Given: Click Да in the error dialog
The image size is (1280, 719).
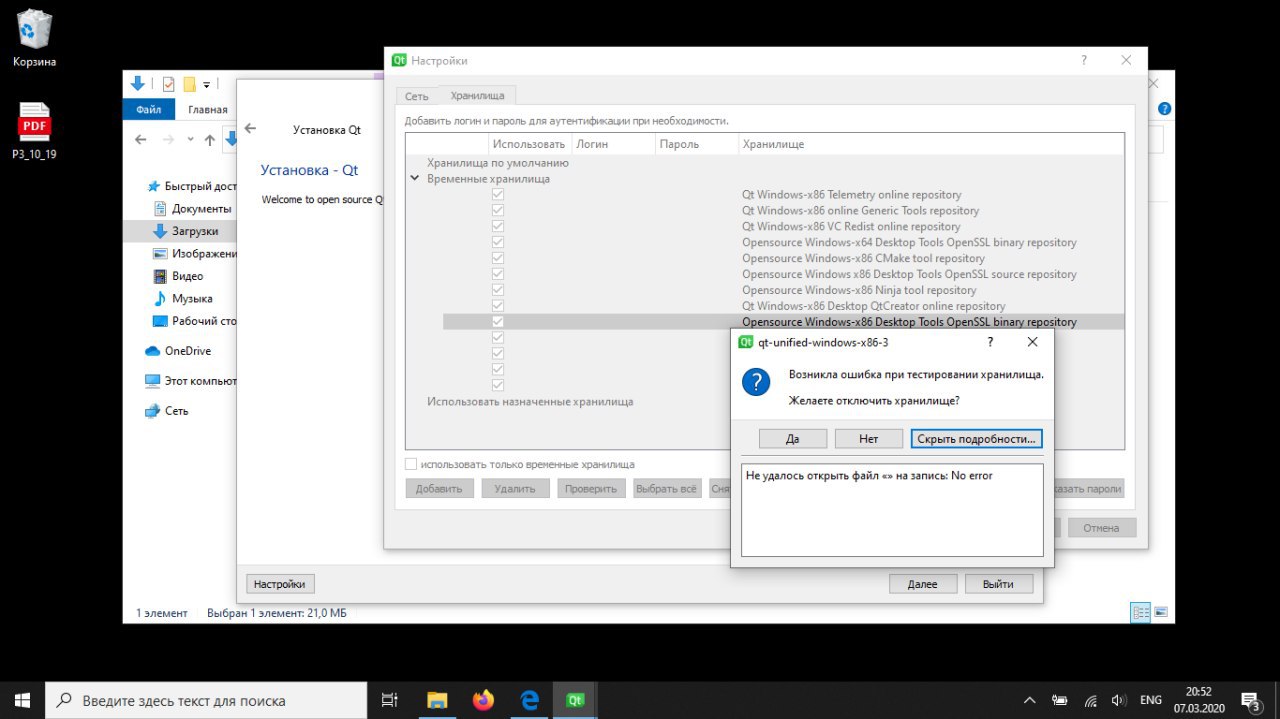Looking at the screenshot, I should tap(793, 438).
